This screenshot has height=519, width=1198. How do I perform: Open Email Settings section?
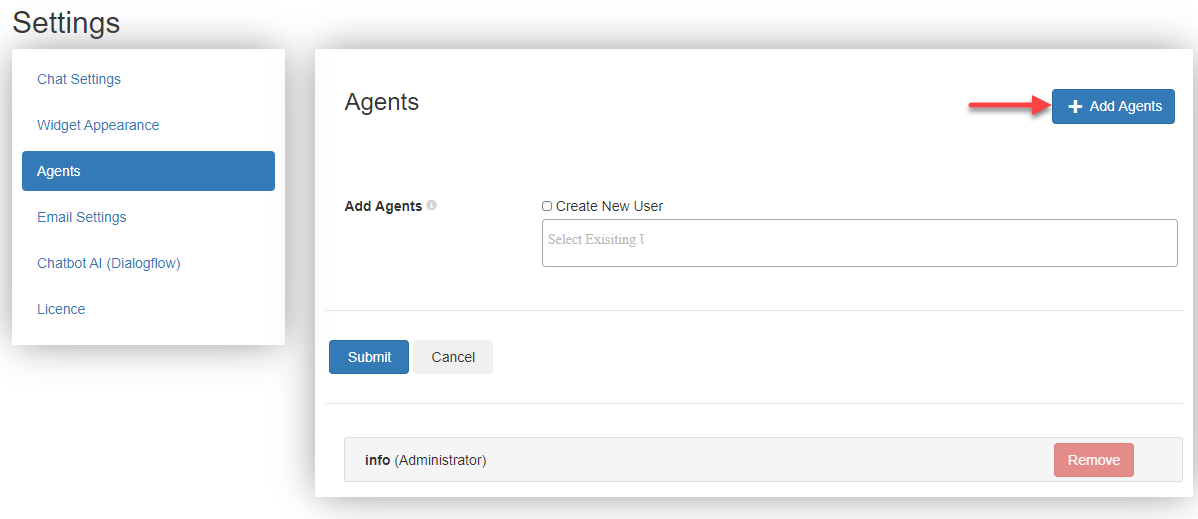click(82, 217)
